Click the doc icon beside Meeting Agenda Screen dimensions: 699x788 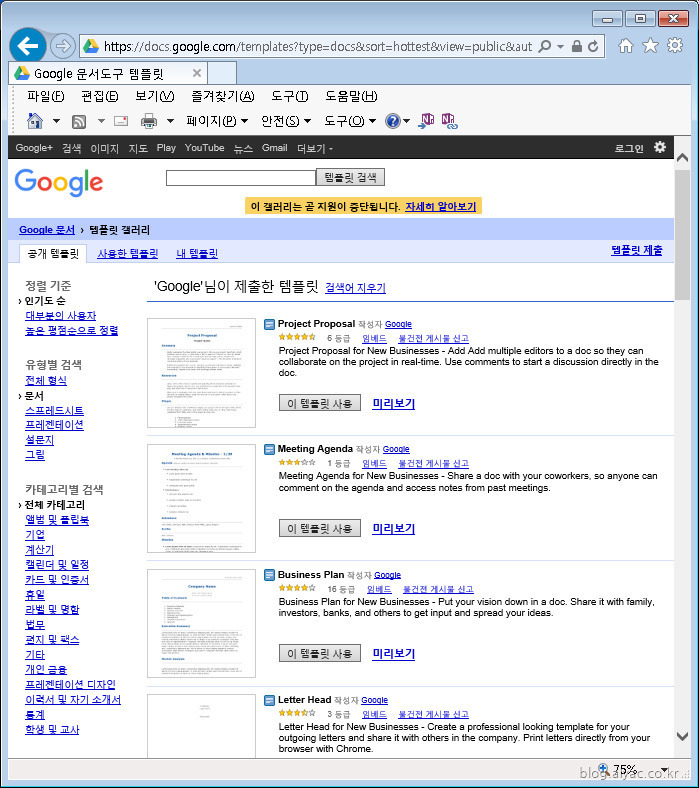pyautogui.click(x=269, y=449)
